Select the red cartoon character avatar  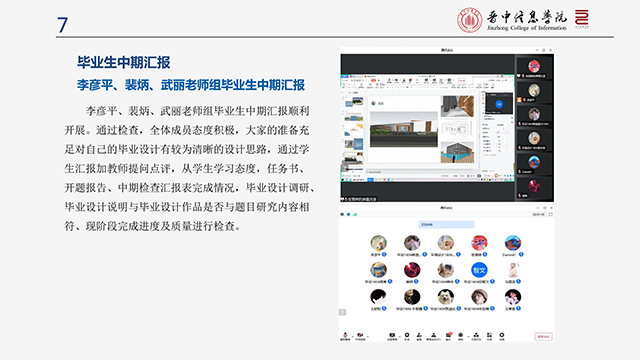pos(479,243)
